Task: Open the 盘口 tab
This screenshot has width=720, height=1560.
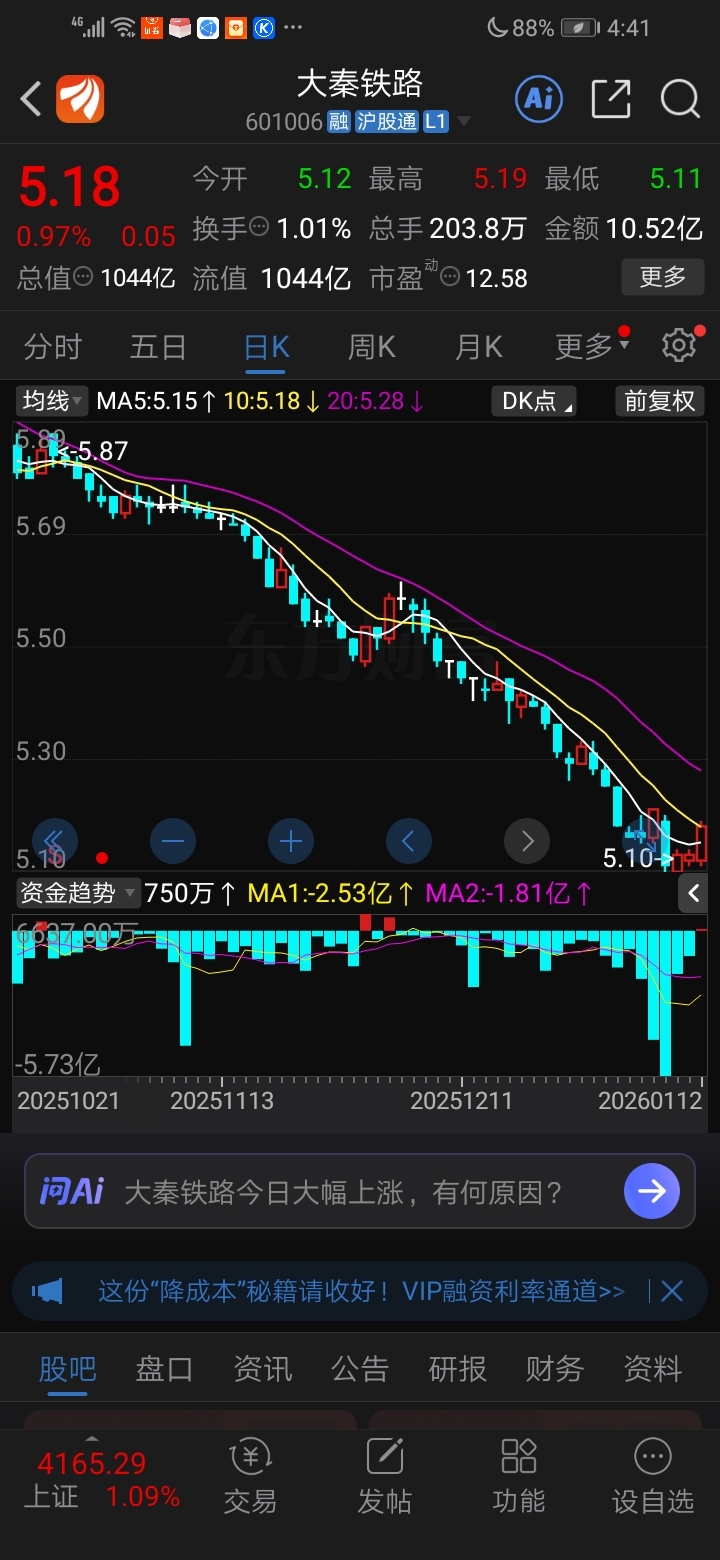Action: [x=165, y=1368]
